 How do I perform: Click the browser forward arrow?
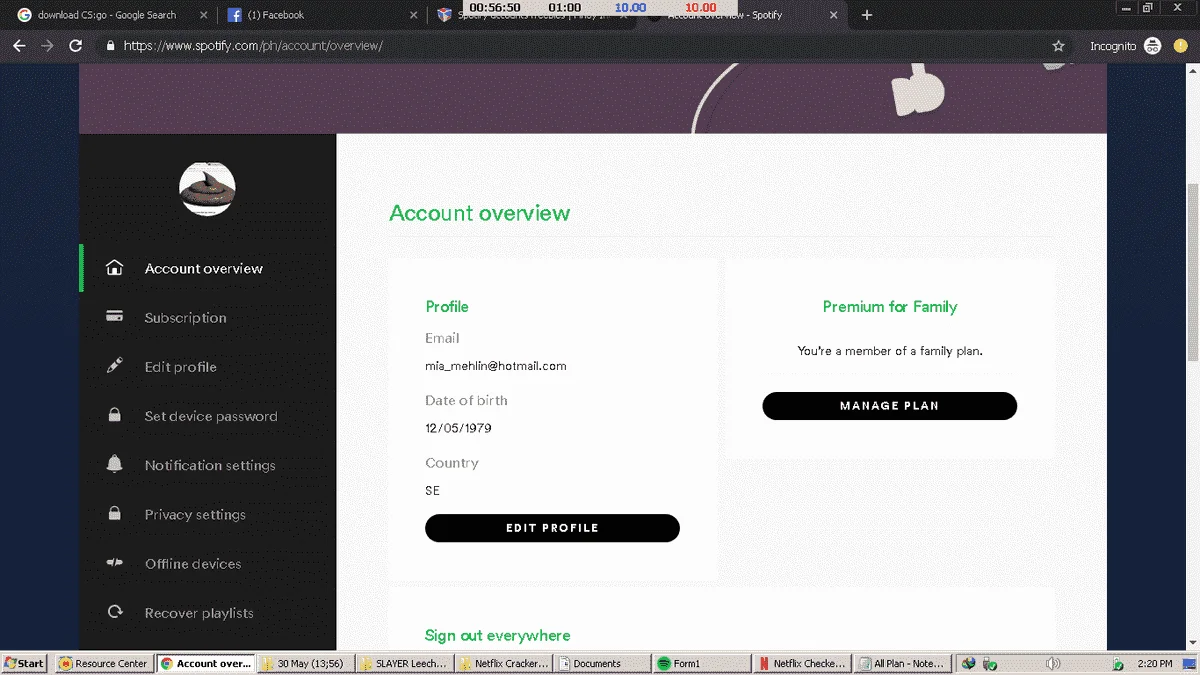tap(47, 46)
